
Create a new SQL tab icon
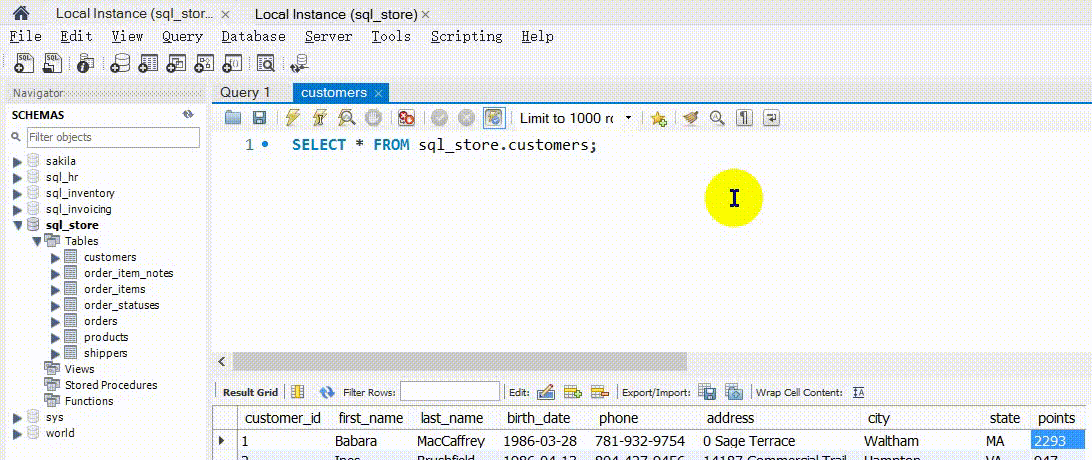(x=24, y=63)
